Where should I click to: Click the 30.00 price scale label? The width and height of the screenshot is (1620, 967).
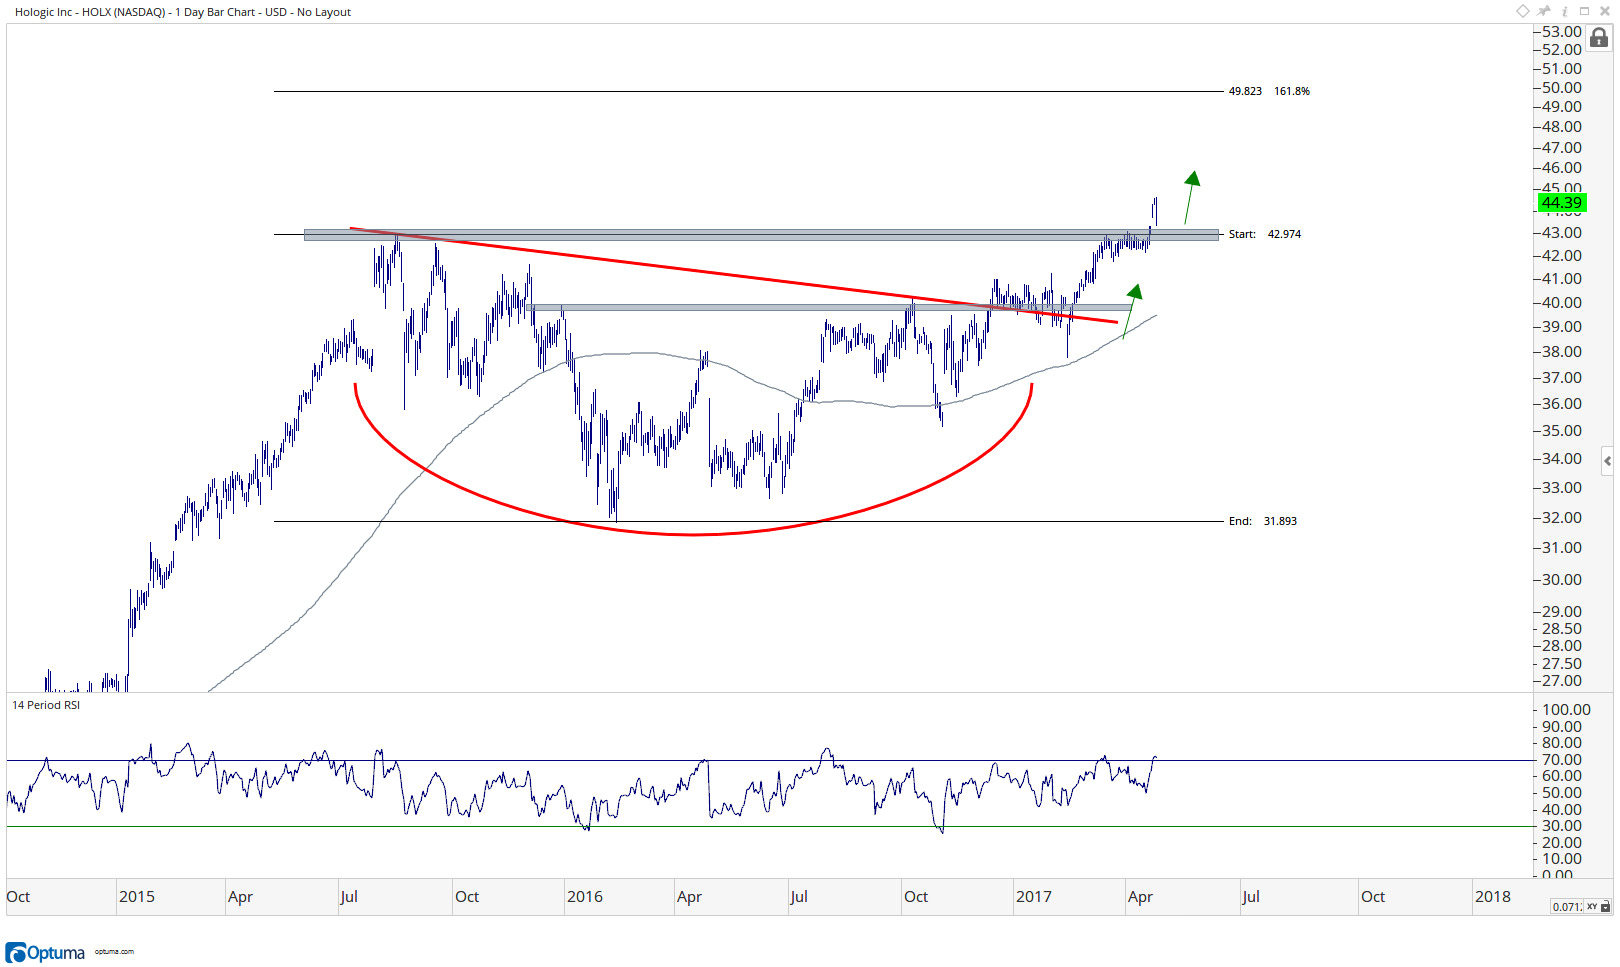(1562, 580)
